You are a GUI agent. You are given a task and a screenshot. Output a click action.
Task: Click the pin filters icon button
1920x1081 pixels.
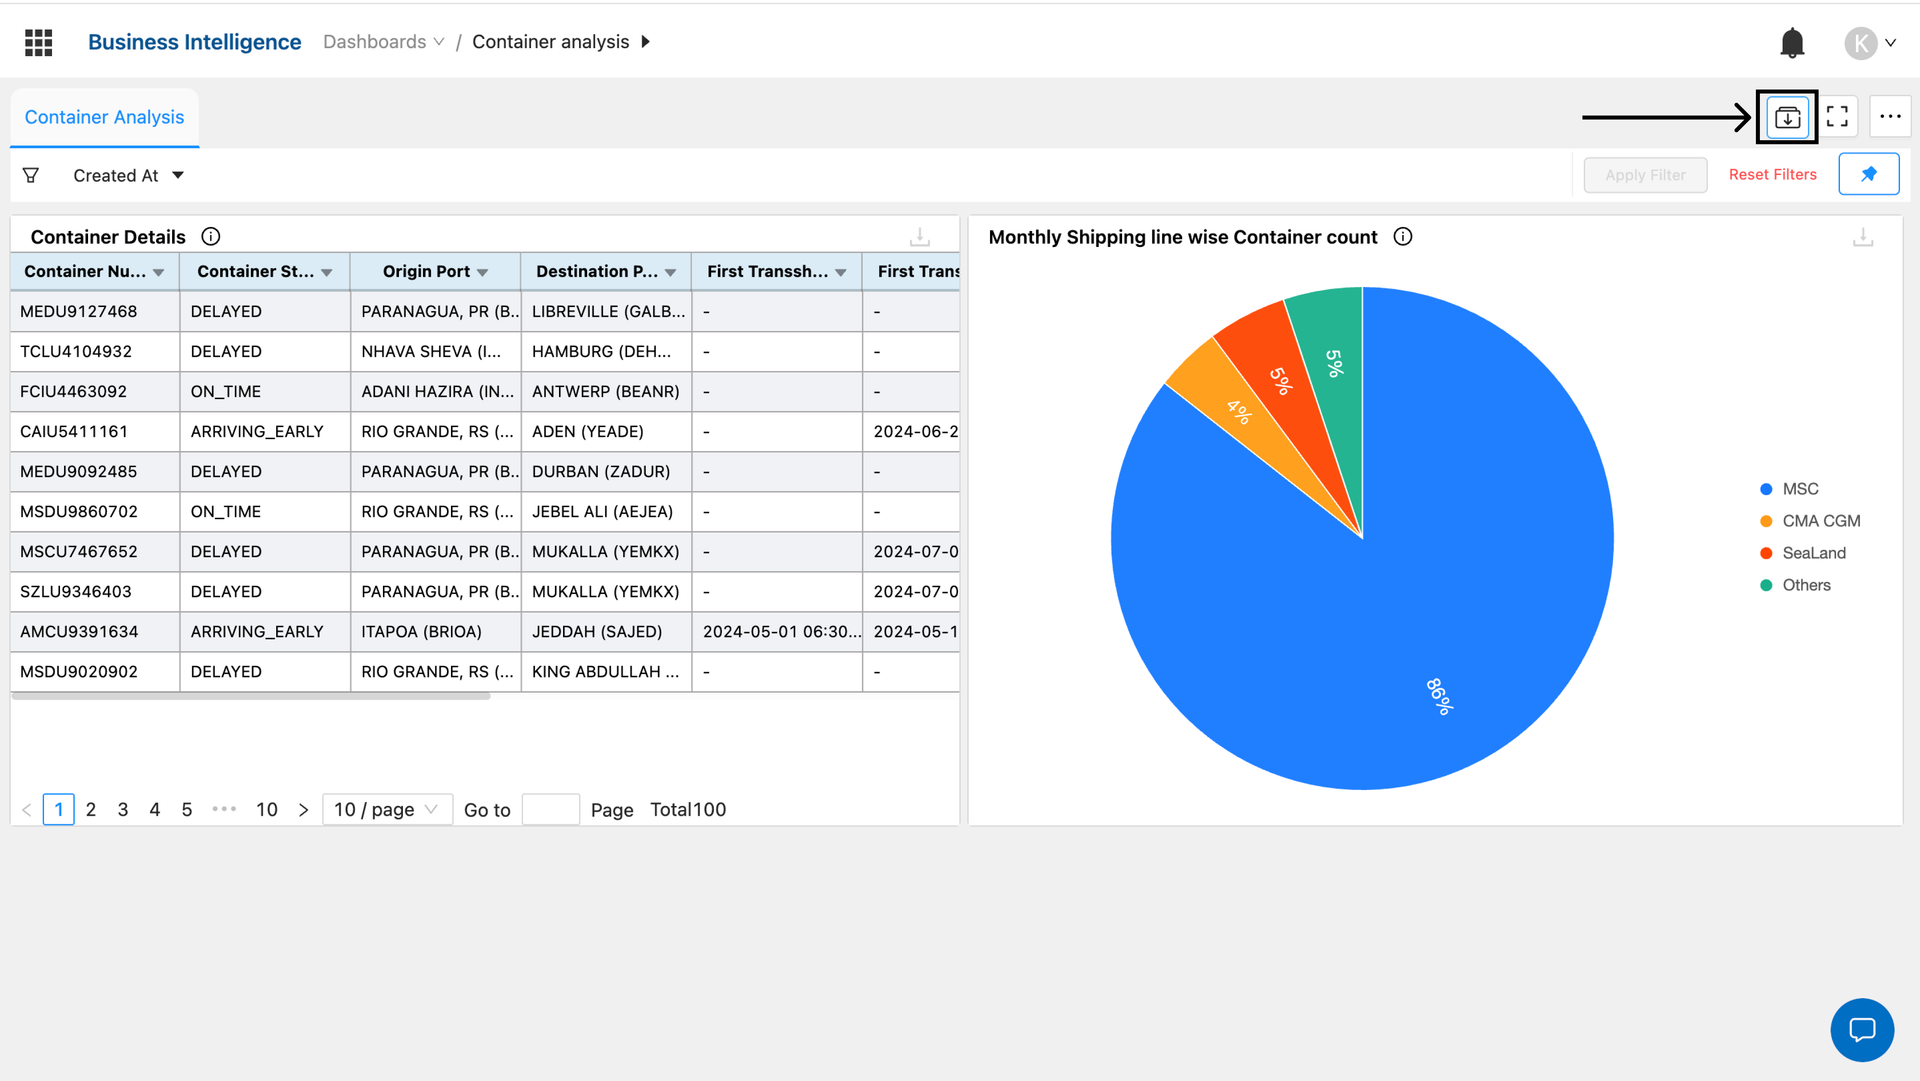coord(1868,174)
